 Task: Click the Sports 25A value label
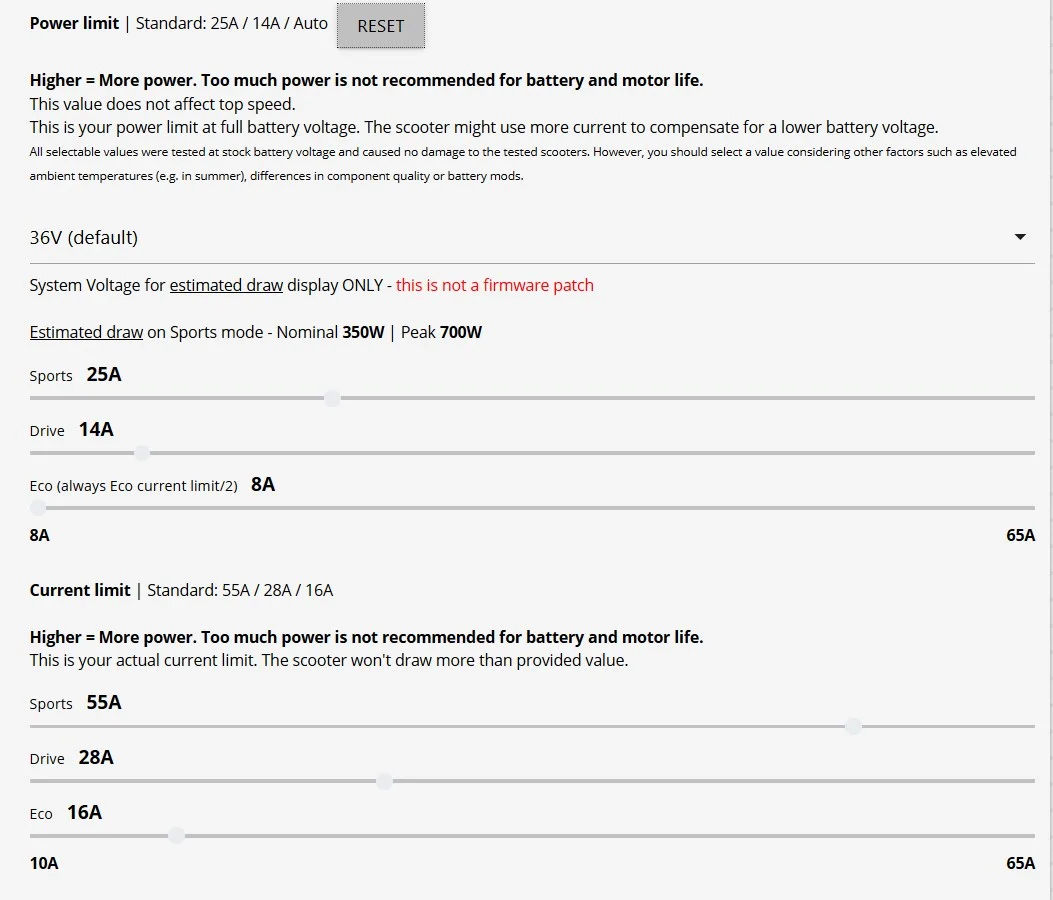[104, 374]
